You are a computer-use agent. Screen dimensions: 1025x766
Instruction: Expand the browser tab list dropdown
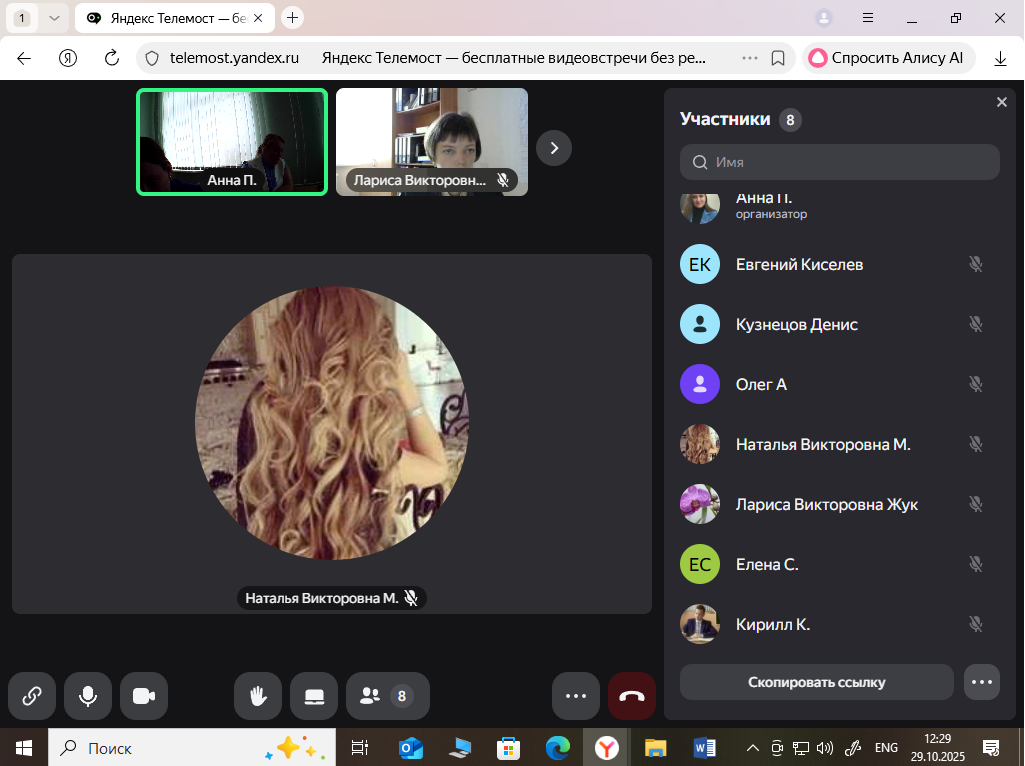[54, 17]
